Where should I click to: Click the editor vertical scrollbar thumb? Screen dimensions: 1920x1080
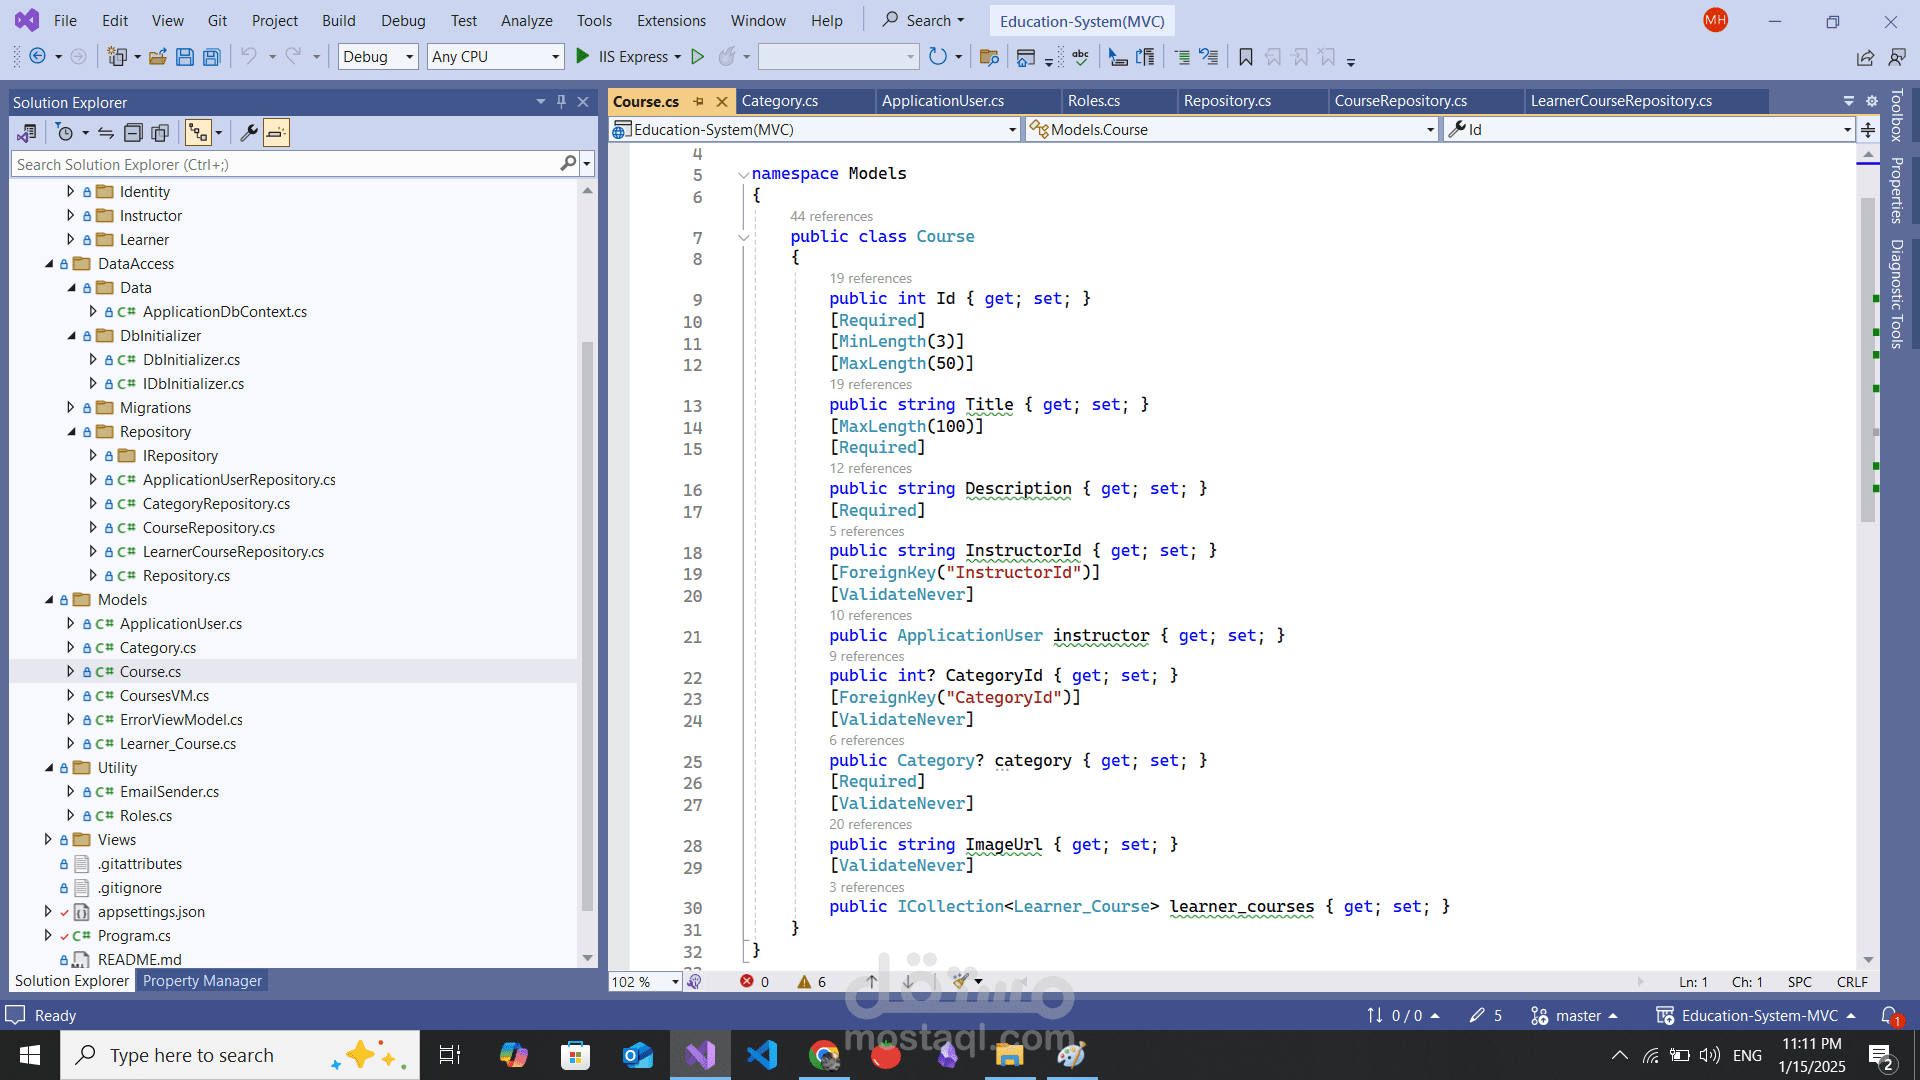(1868, 358)
